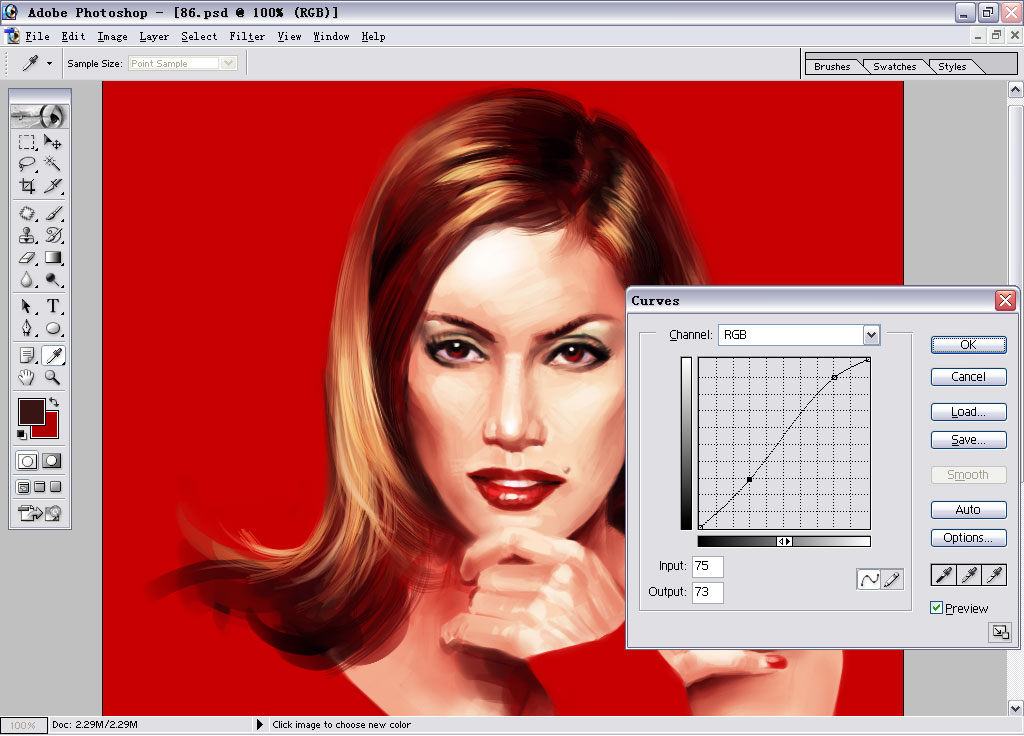Pick the Set White Point eyedropper in Curves
The width and height of the screenshot is (1024, 736).
[x=994, y=575]
